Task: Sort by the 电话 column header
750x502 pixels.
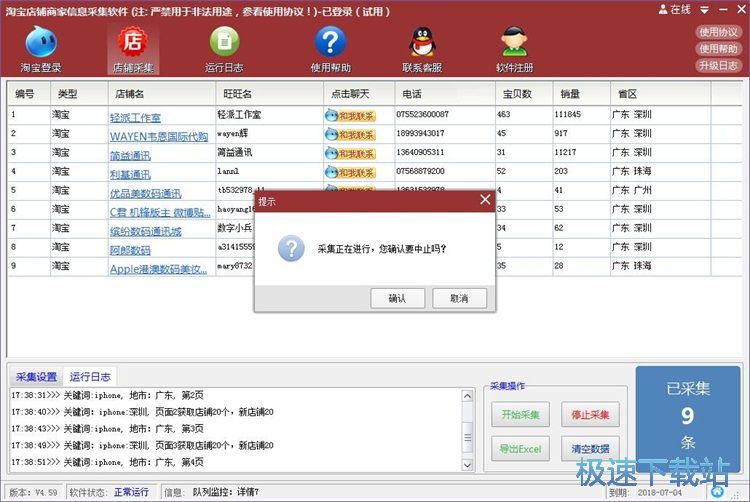Action: 445,94
